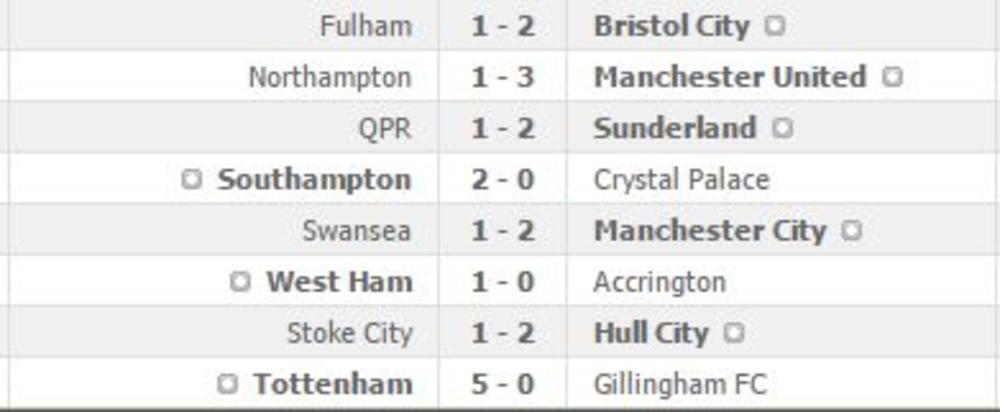Open the 5 - 0 Tottenham match score
This screenshot has height=412, width=1000.
pyautogui.click(x=503, y=384)
